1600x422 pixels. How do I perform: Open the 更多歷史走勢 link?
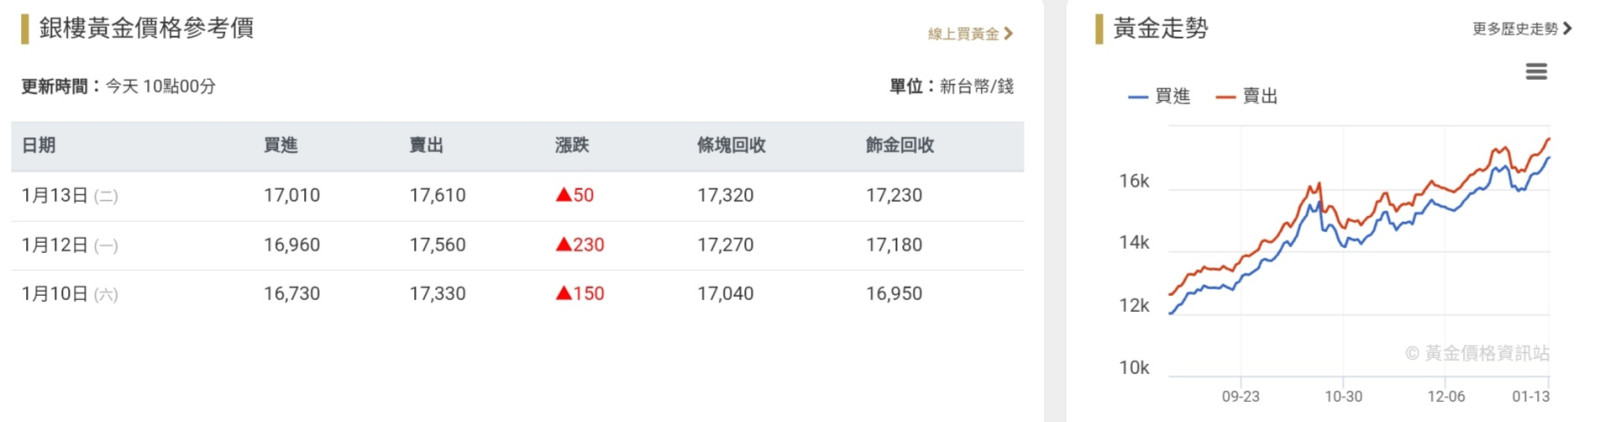tap(1514, 29)
